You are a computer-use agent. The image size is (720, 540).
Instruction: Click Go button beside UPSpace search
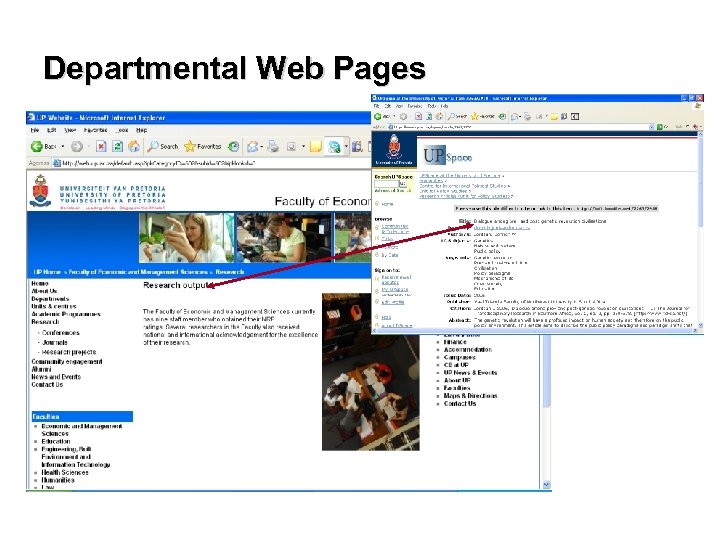tap(403, 184)
